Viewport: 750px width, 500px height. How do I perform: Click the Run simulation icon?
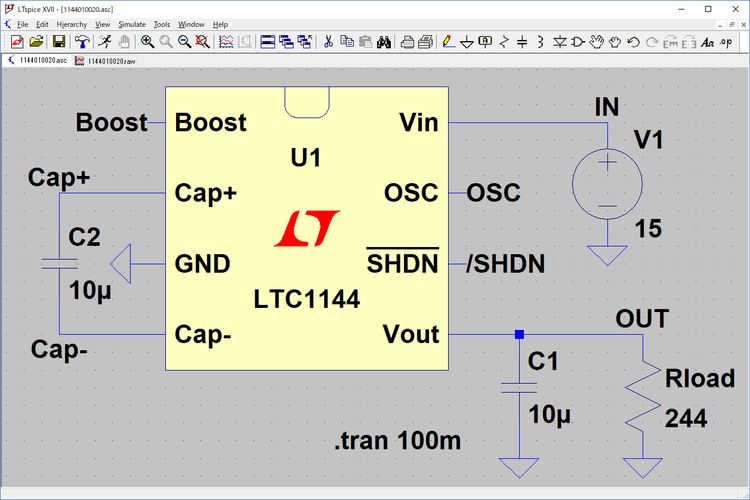pyautogui.click(x=105, y=42)
